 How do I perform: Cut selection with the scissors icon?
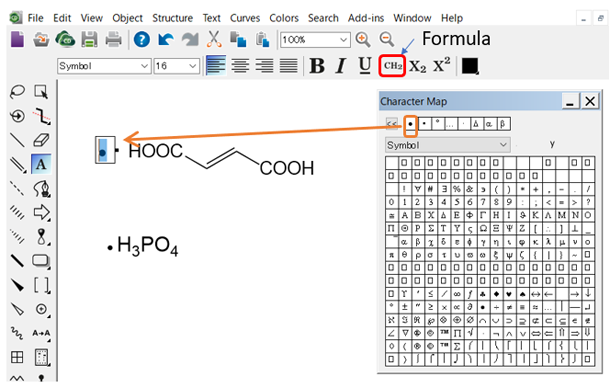tap(214, 39)
